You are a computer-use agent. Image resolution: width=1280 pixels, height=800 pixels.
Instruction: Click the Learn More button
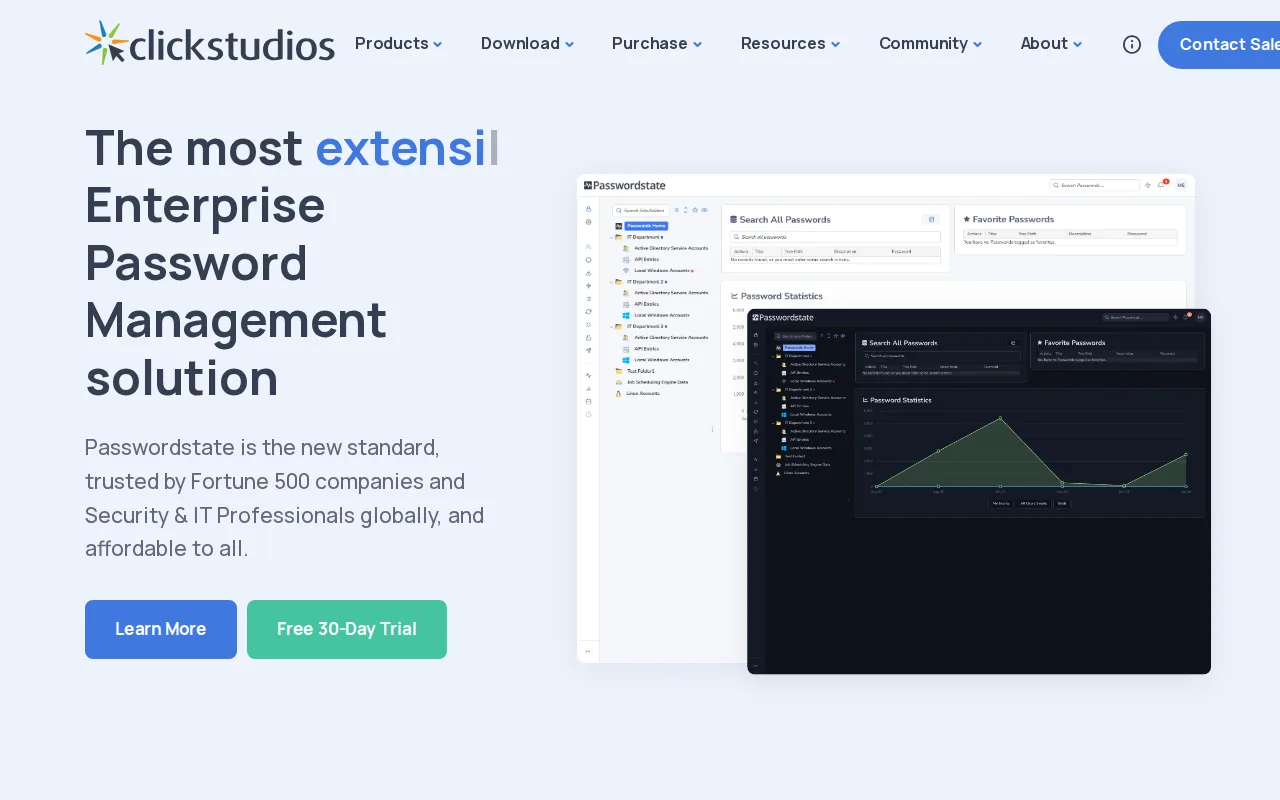click(x=161, y=629)
